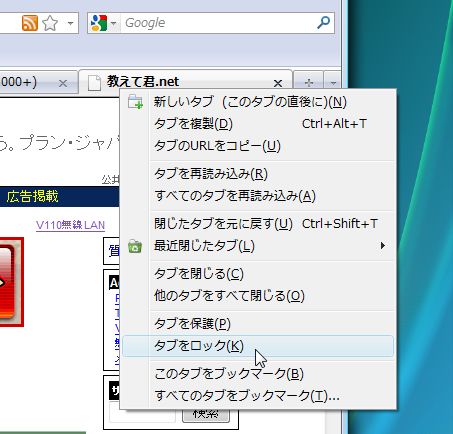453x434 pixels.
Task: Select the 教えて君.net tab
Action: coord(185,82)
